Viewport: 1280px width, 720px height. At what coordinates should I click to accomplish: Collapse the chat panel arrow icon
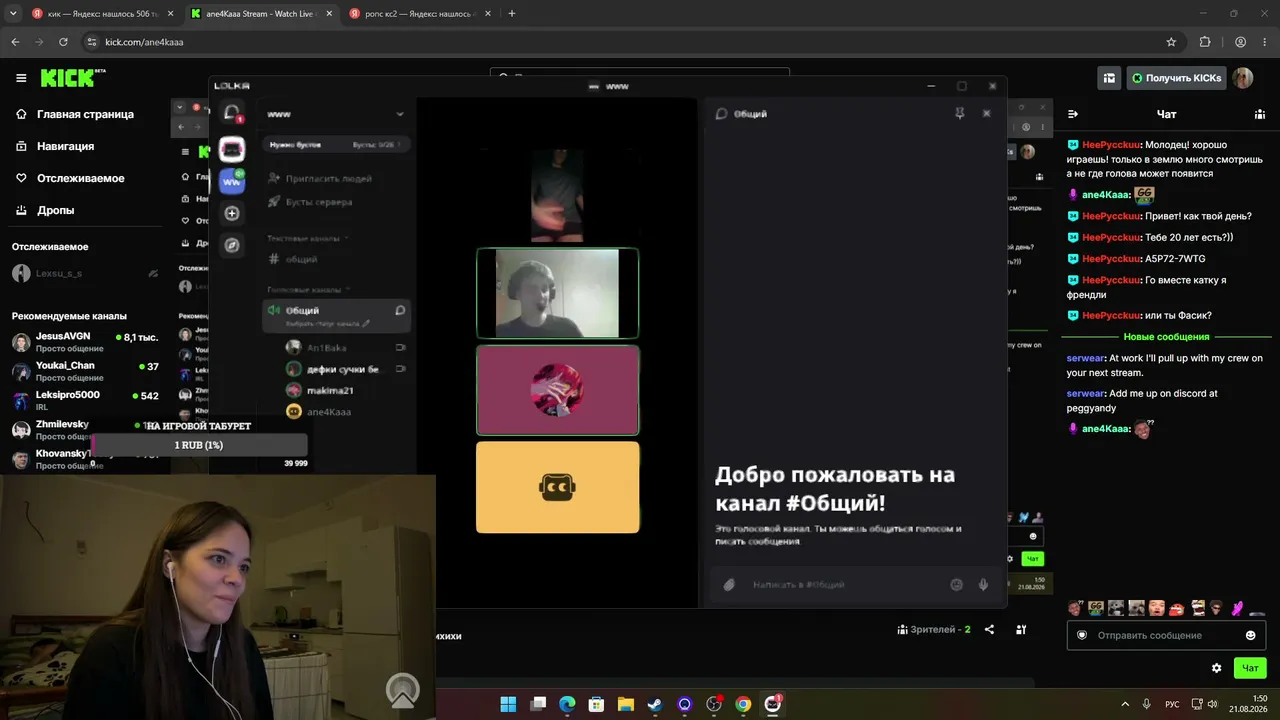pos(1073,114)
